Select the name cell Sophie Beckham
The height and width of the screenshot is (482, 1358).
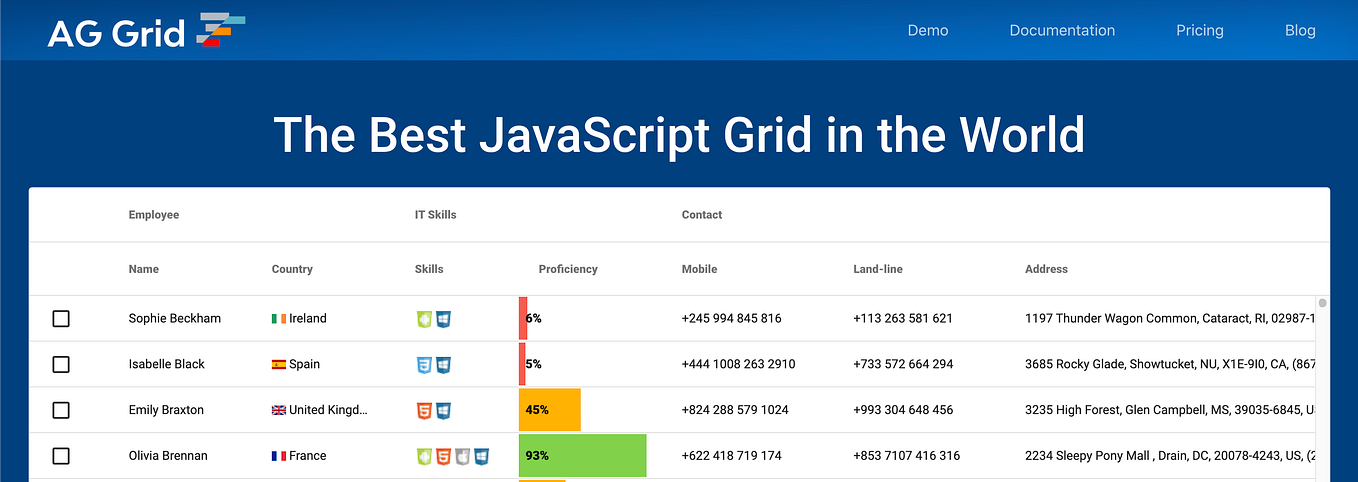tap(175, 318)
